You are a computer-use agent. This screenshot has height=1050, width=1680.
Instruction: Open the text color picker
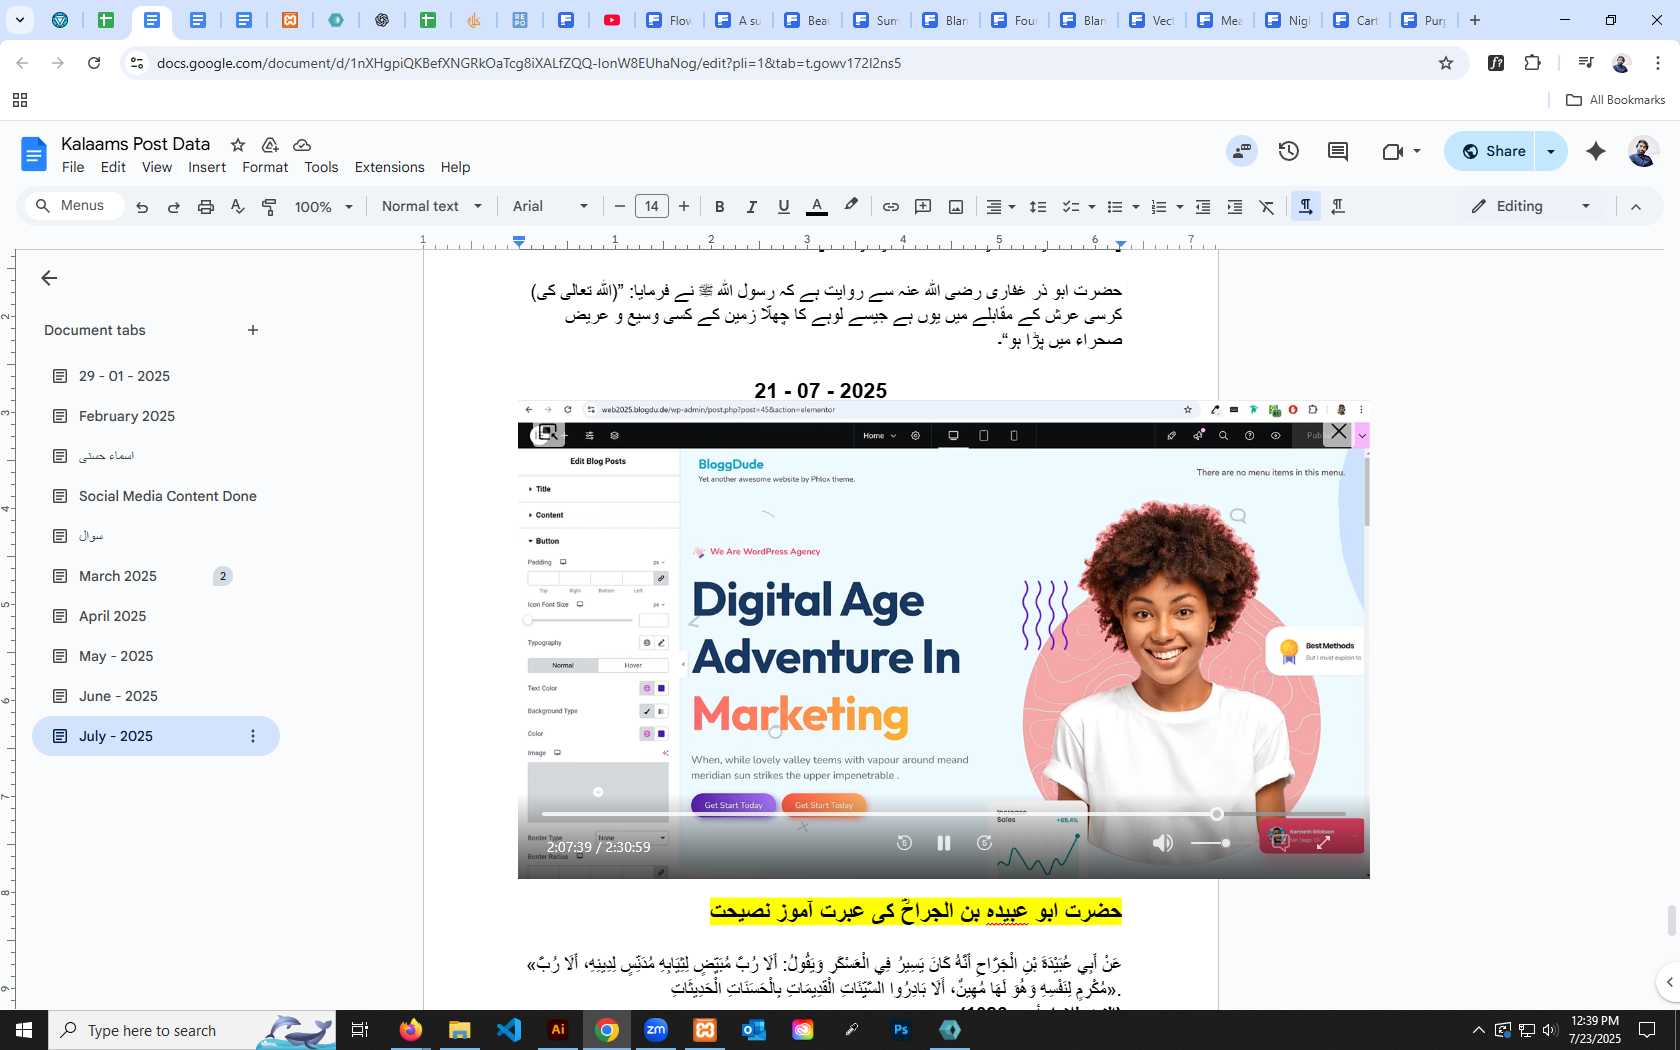click(817, 207)
